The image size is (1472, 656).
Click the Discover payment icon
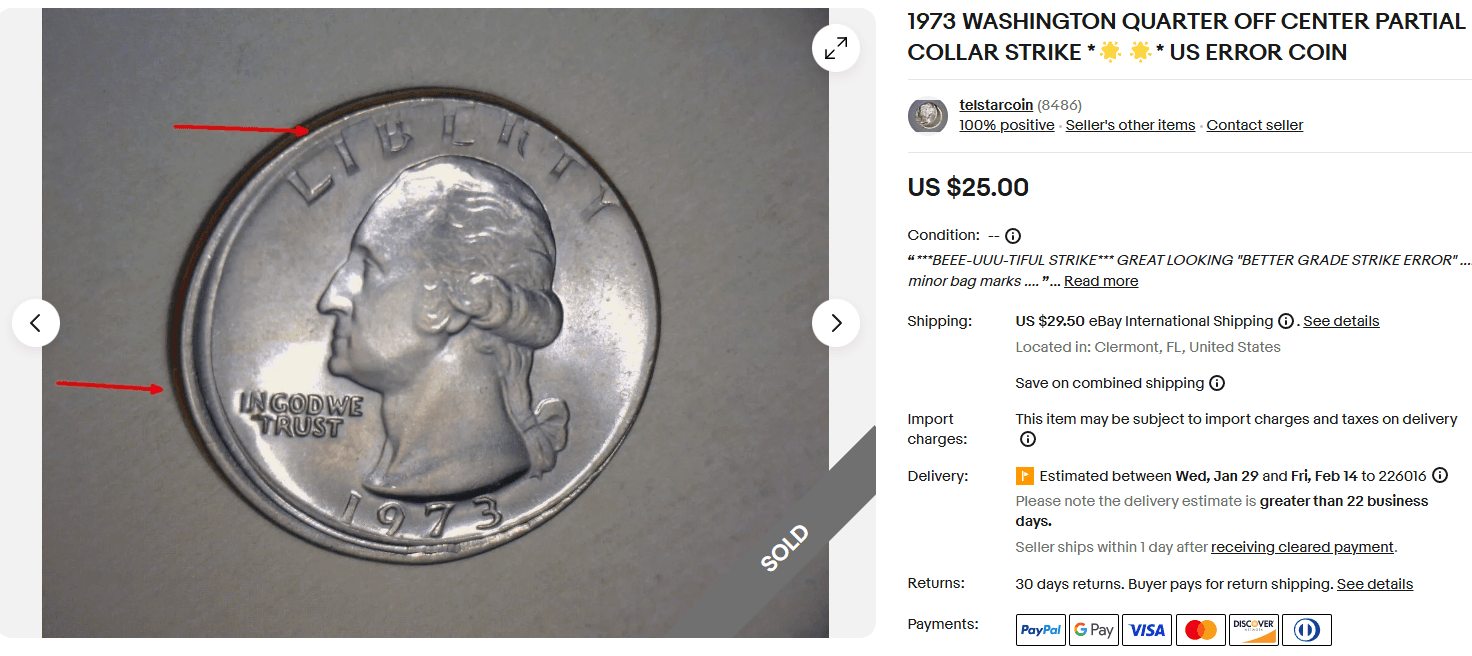[1253, 629]
